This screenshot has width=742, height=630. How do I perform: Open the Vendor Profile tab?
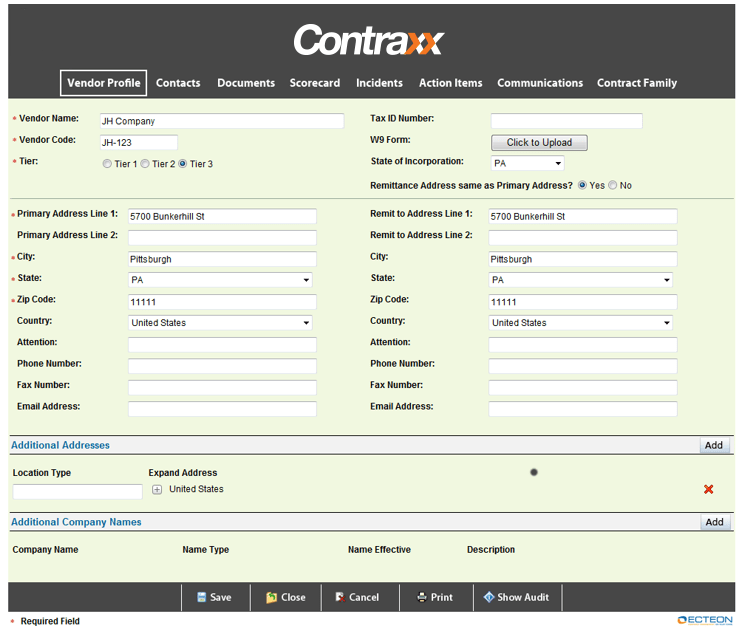tap(104, 83)
